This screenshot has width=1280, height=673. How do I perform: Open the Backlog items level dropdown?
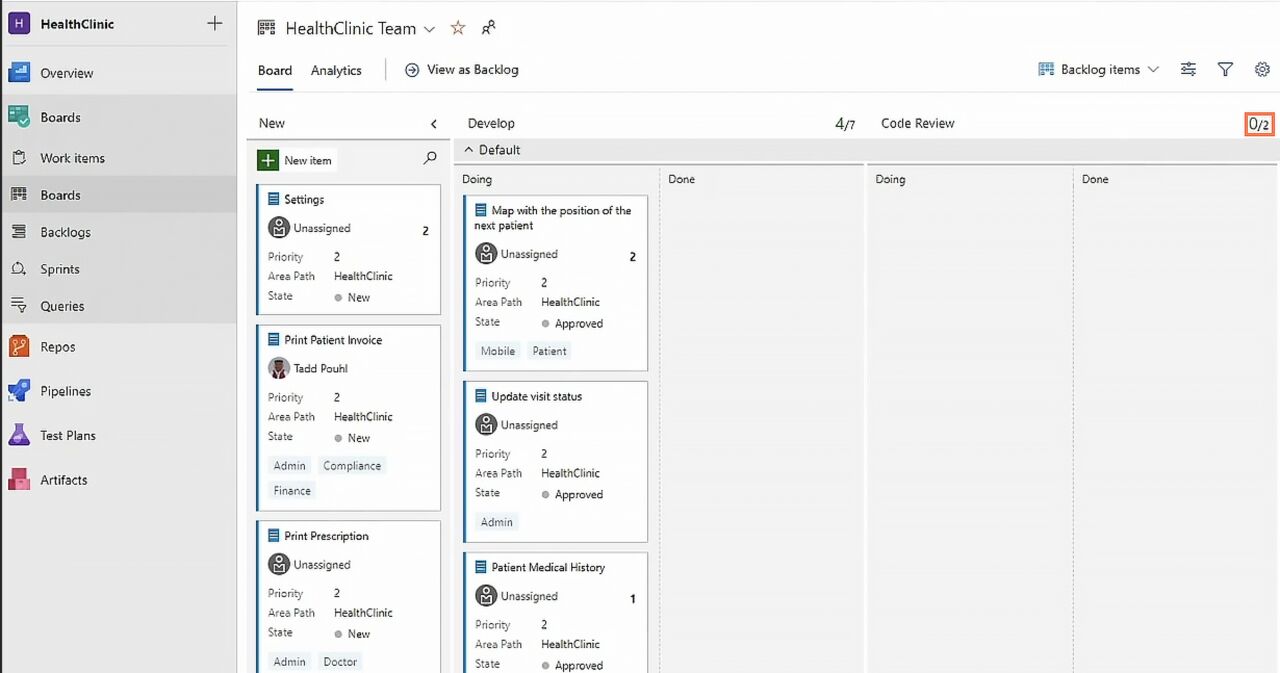tap(1099, 69)
